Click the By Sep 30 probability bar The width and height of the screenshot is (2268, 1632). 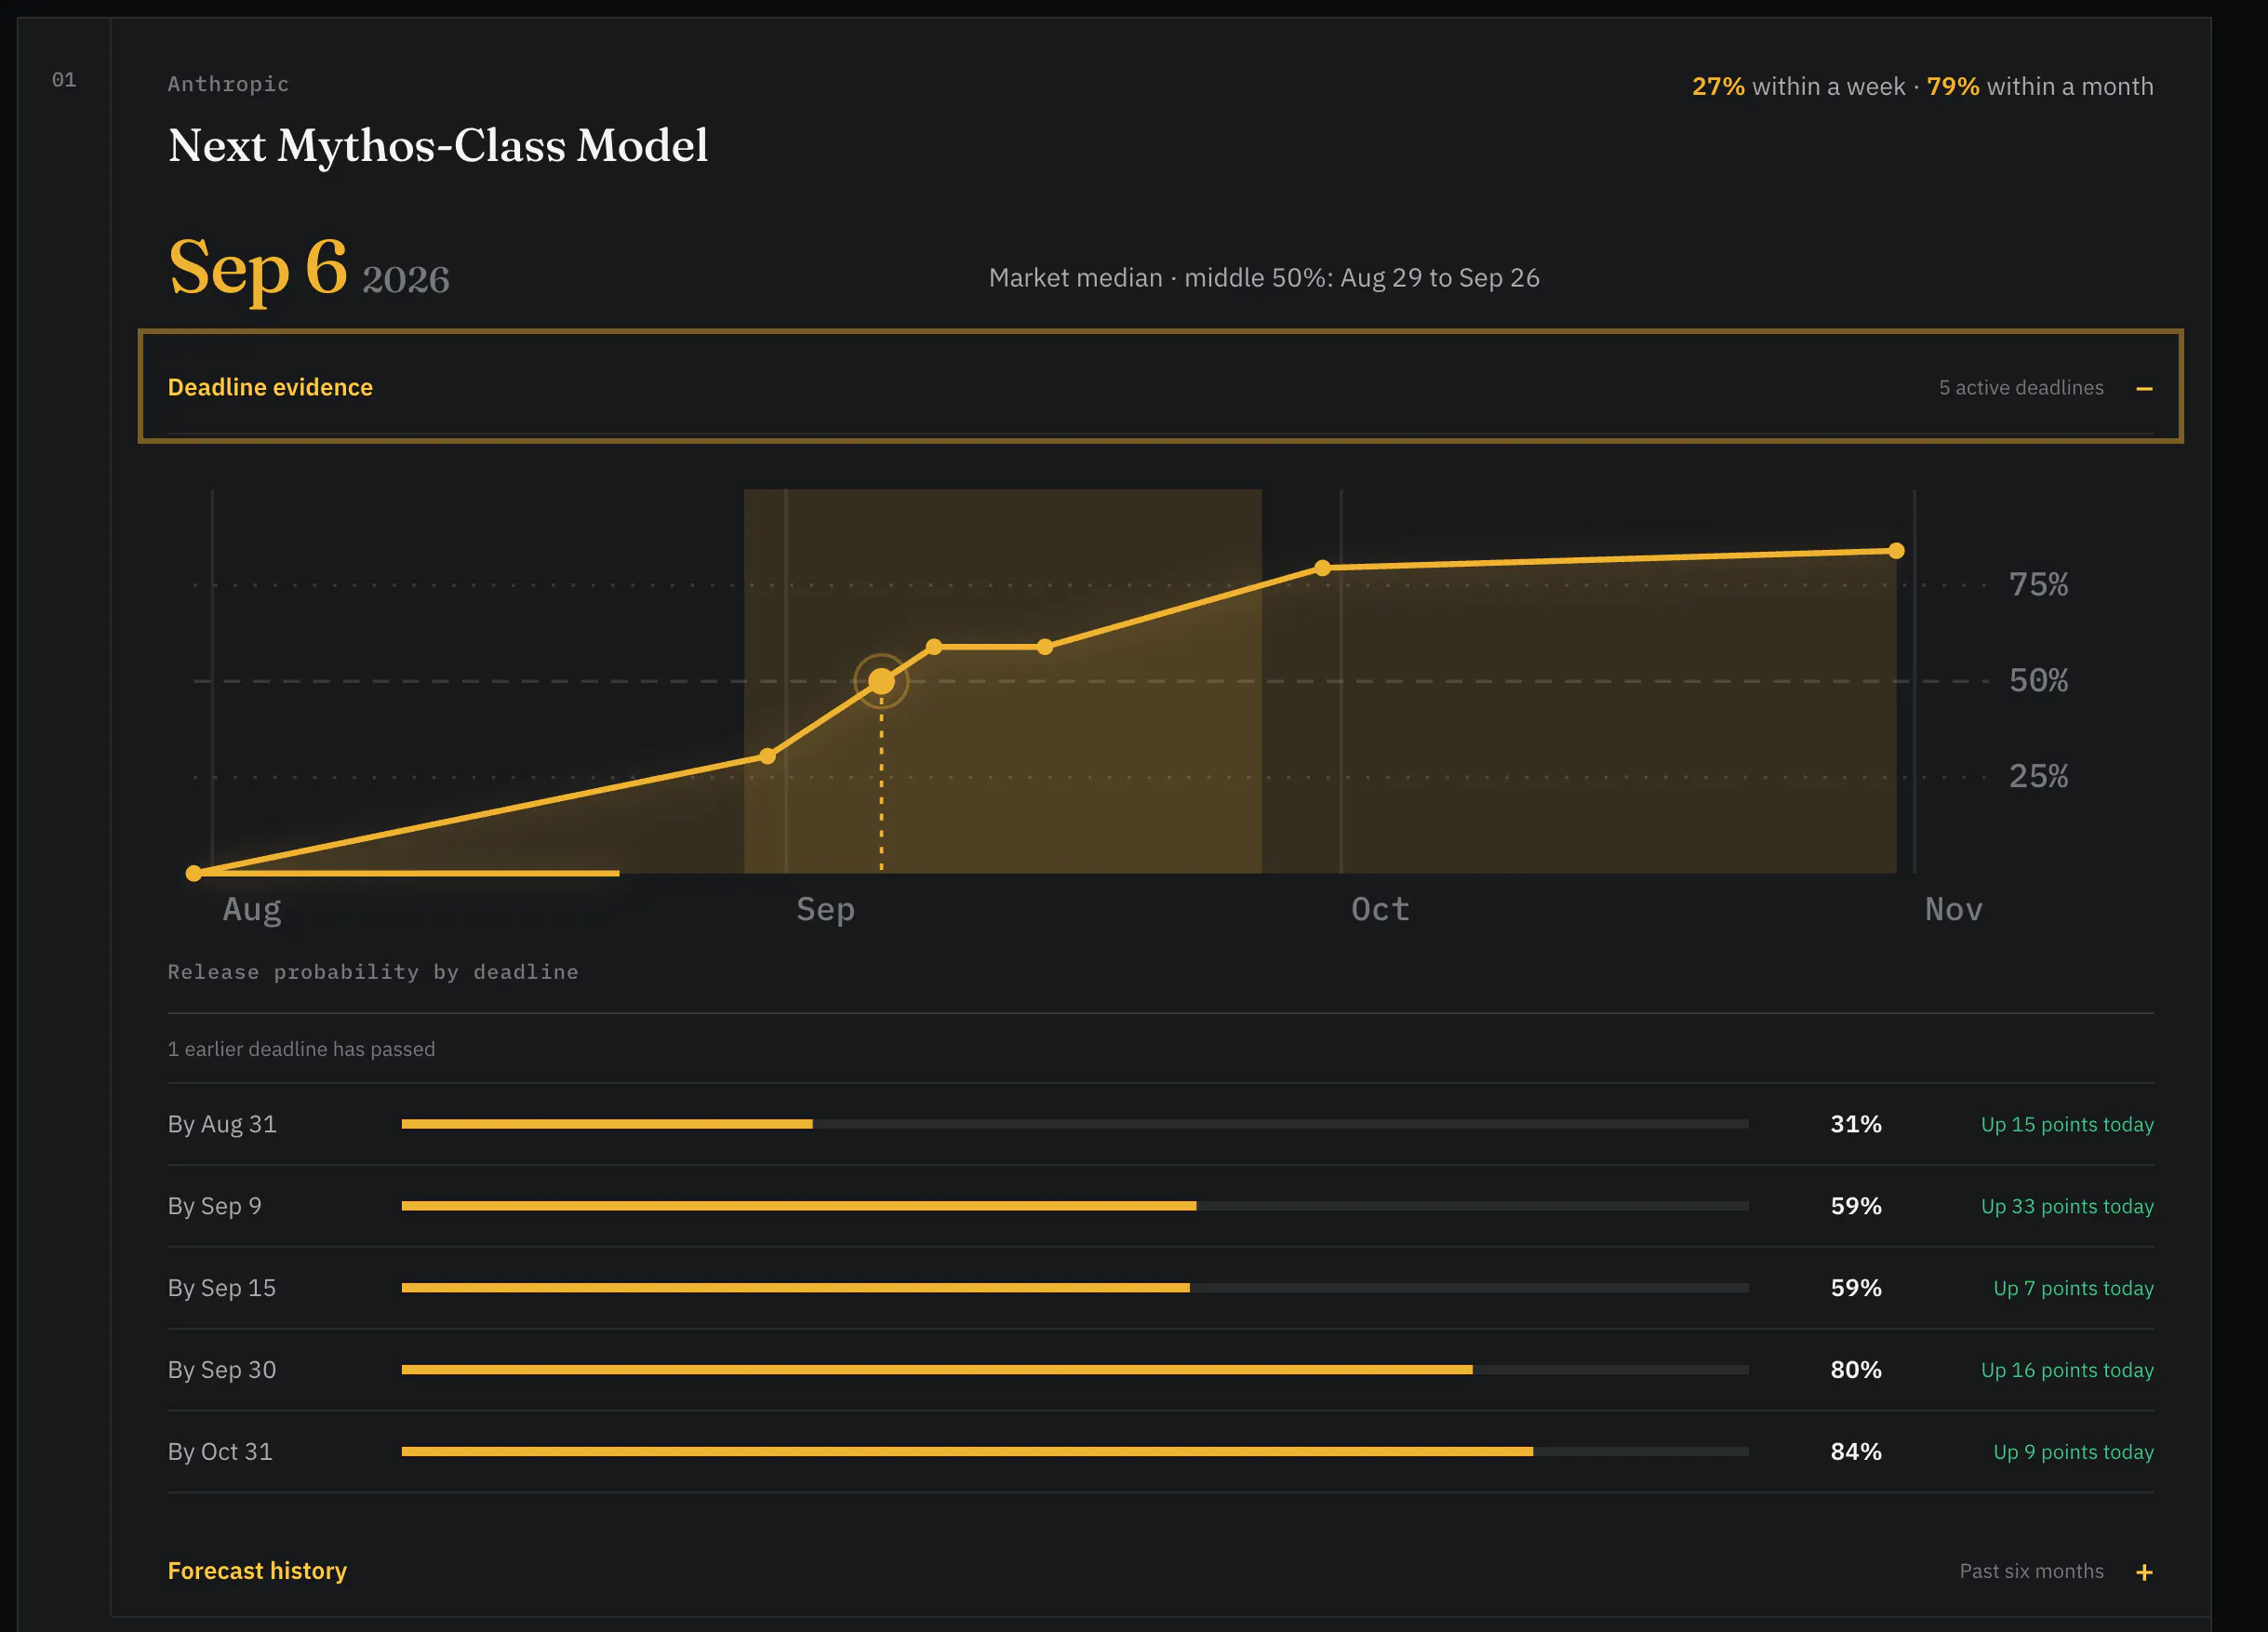click(1075, 1370)
